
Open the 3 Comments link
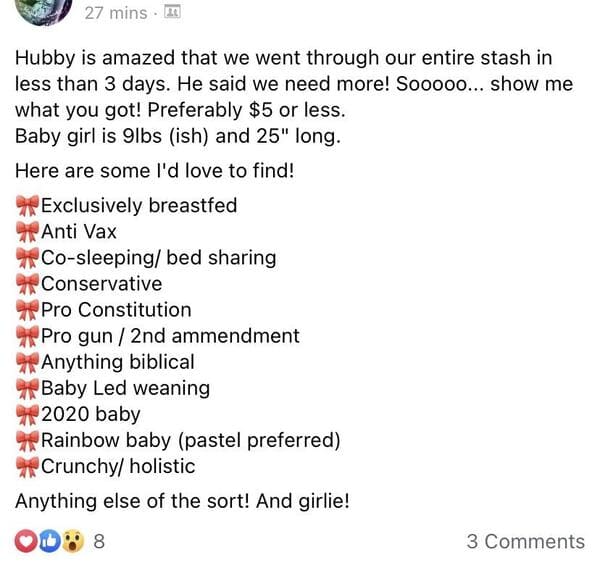click(525, 542)
